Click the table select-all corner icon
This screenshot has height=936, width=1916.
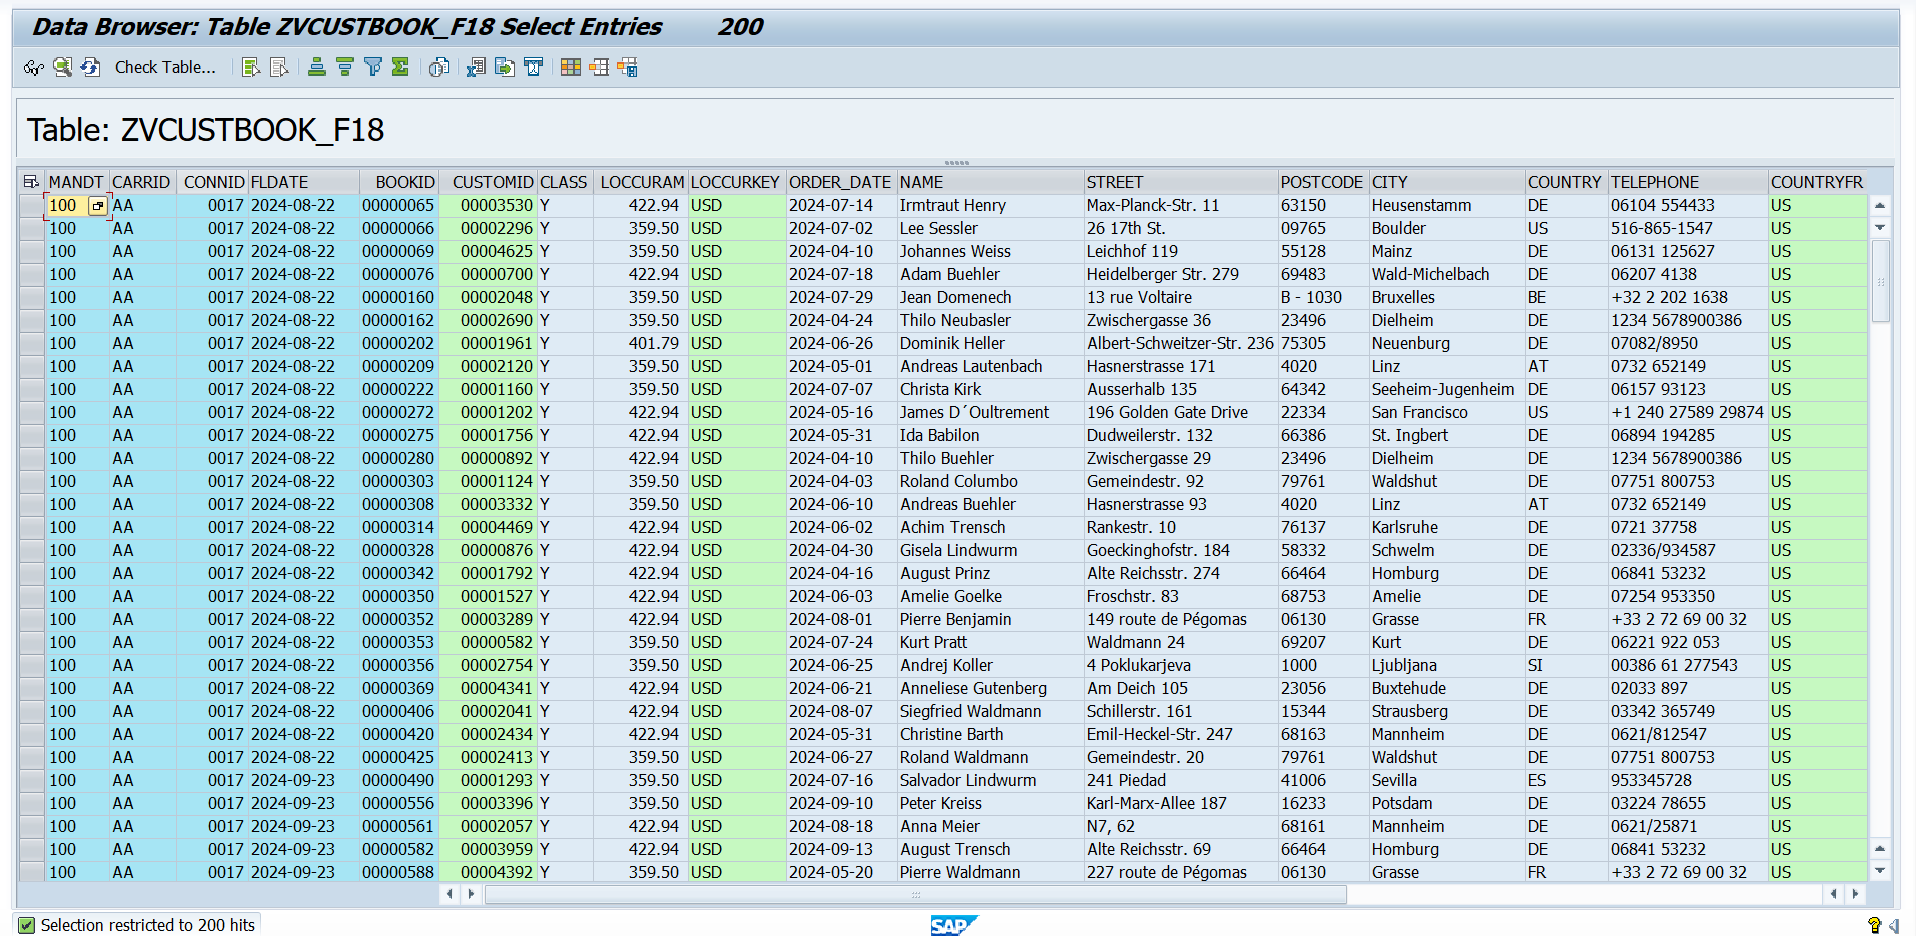(31, 182)
